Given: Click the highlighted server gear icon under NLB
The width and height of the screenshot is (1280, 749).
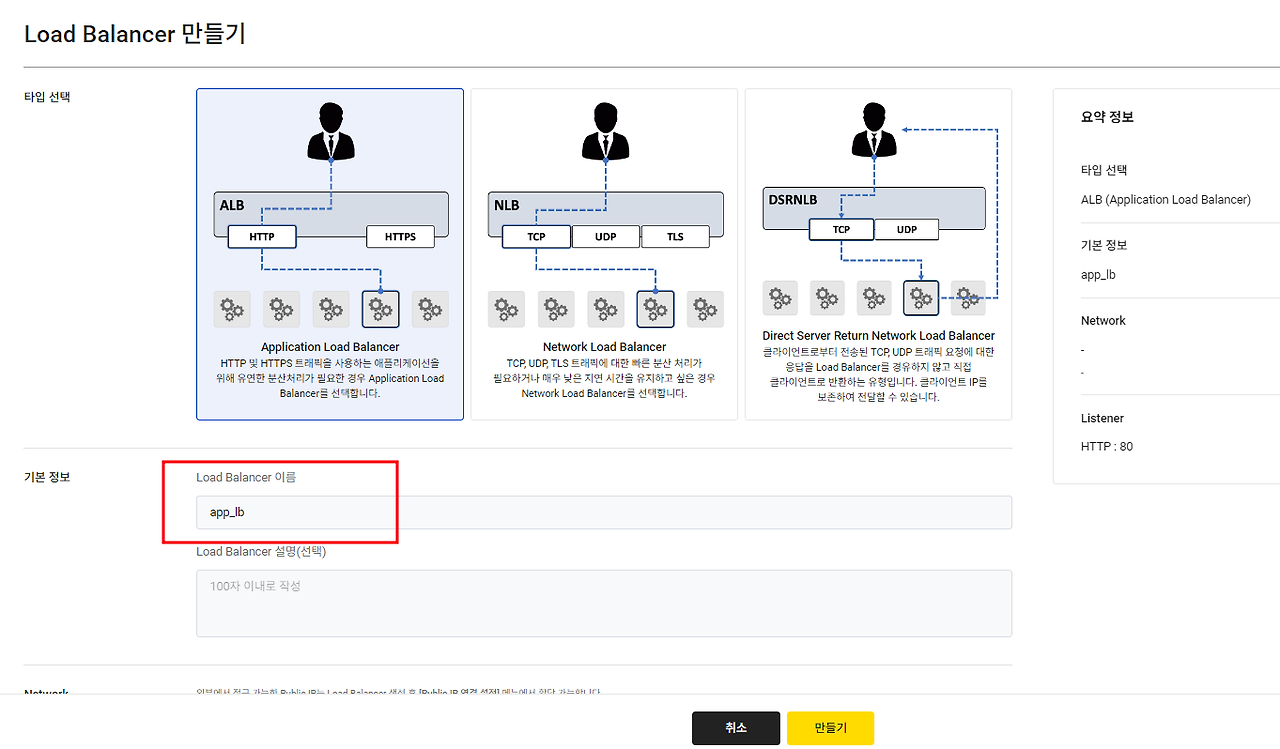Looking at the screenshot, I should pos(655,310).
